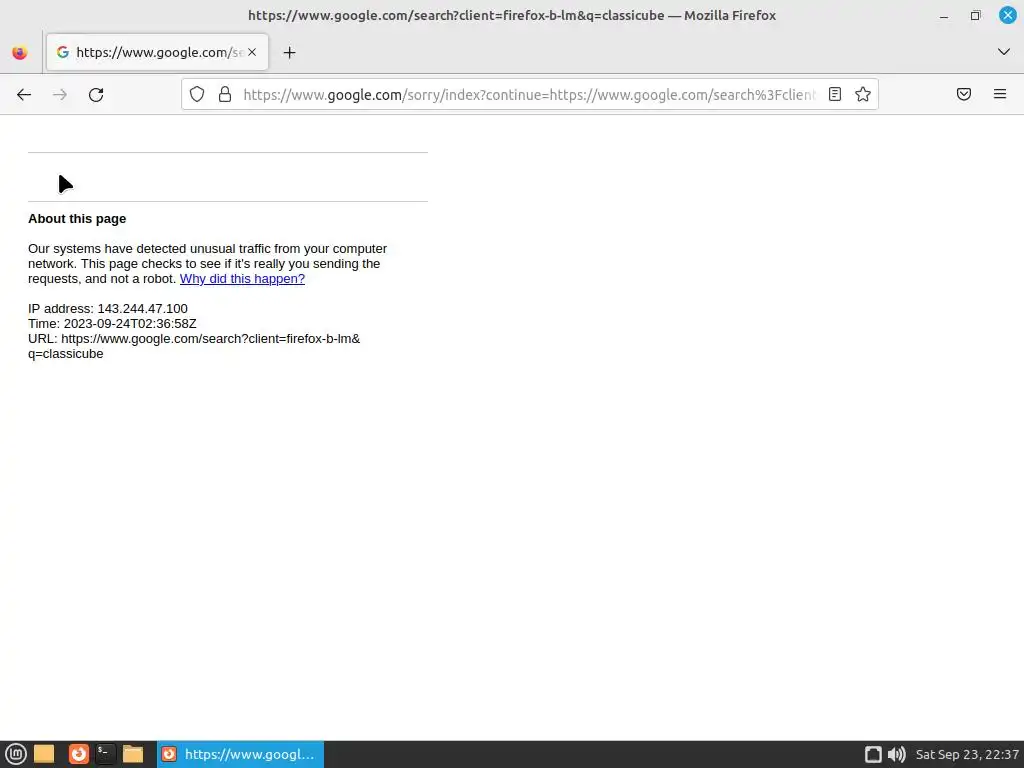This screenshot has width=1024, height=768.
Task: Go back to the previous page
Action: tap(24, 95)
